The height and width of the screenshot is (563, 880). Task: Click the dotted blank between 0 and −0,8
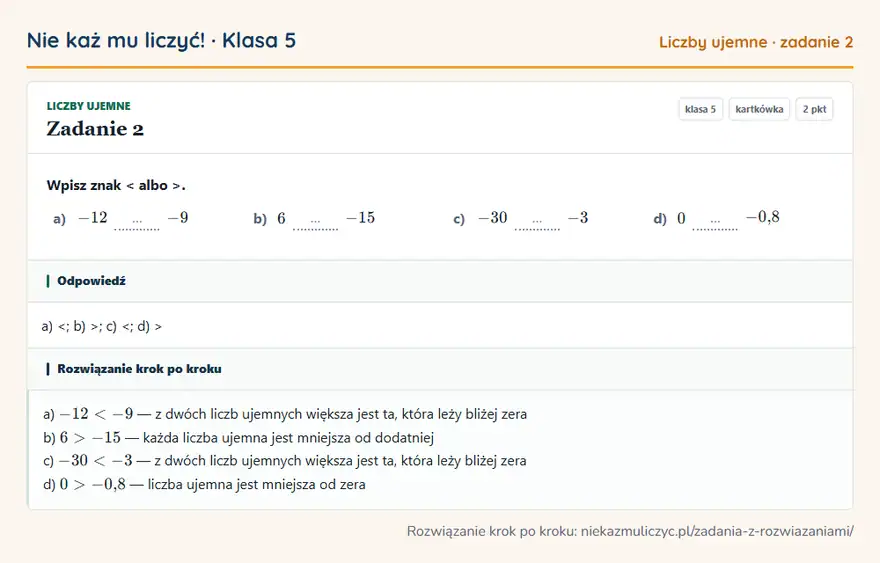point(715,223)
